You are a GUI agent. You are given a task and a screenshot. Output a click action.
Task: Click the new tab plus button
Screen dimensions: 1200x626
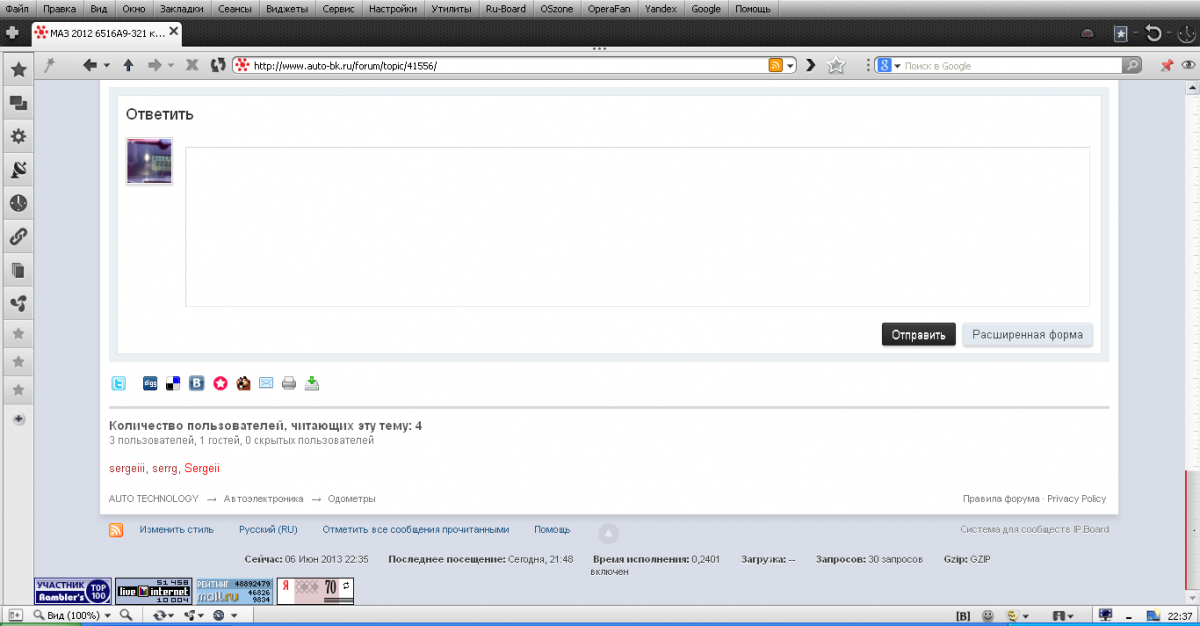(x=12, y=32)
